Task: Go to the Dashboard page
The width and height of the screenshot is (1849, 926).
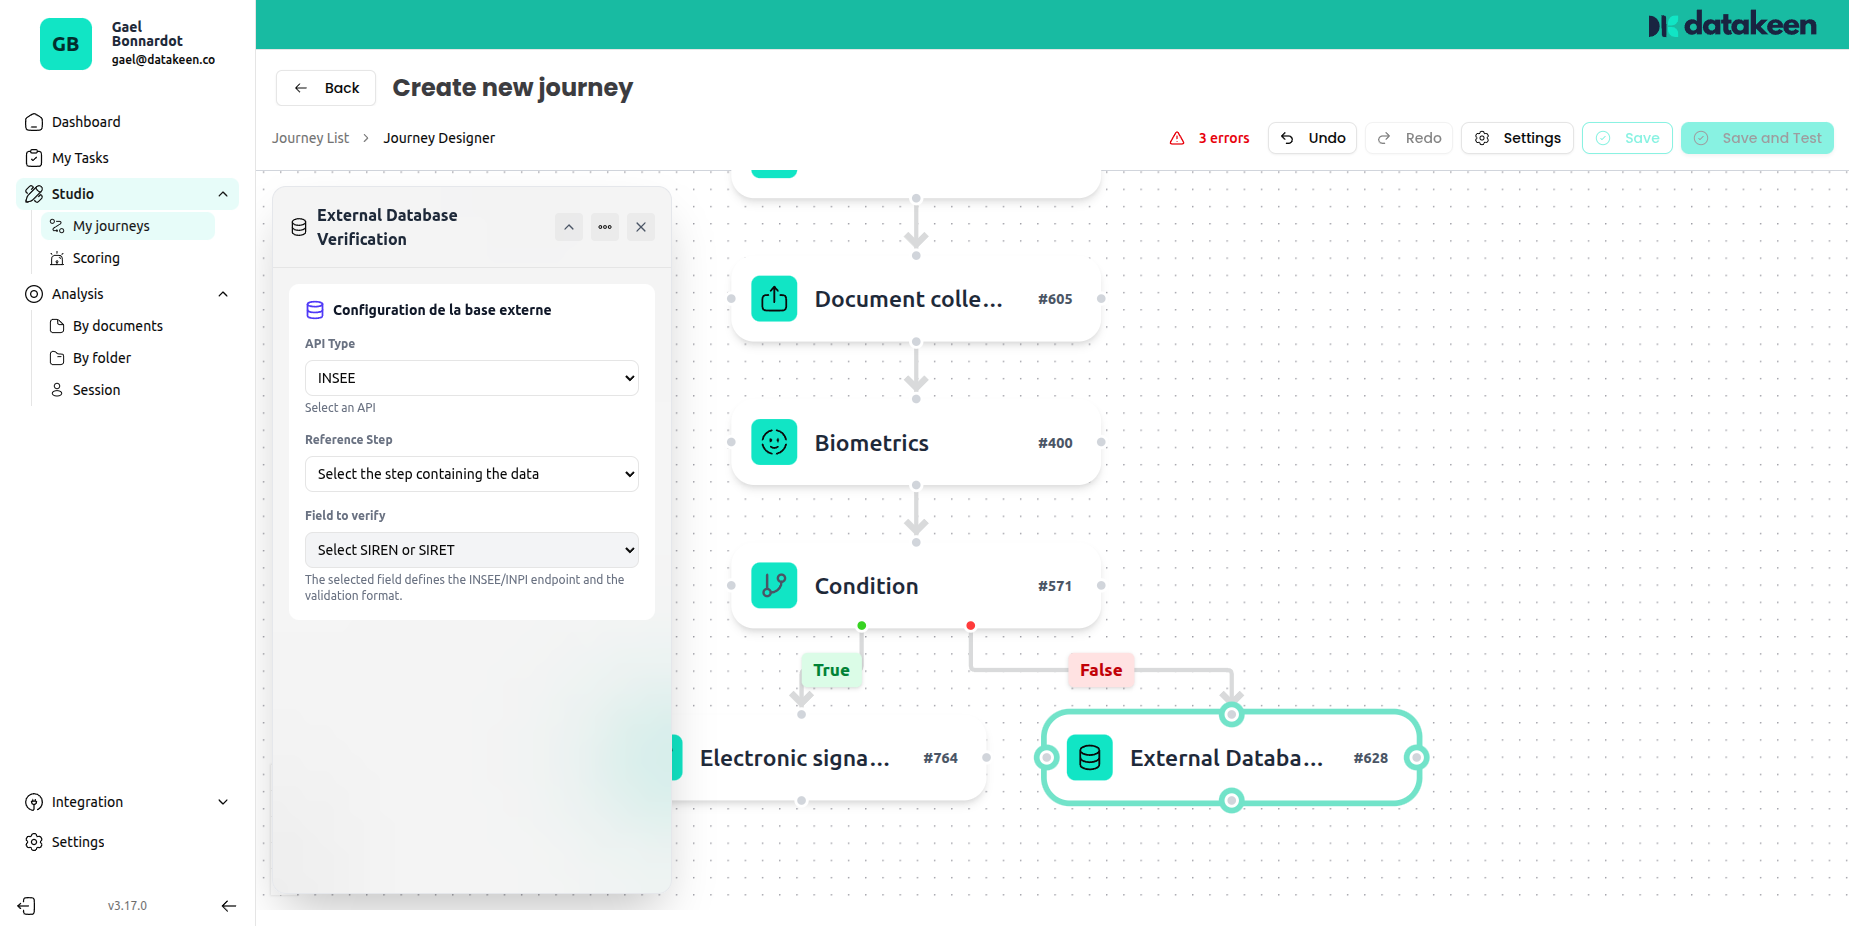Action: 86,122
